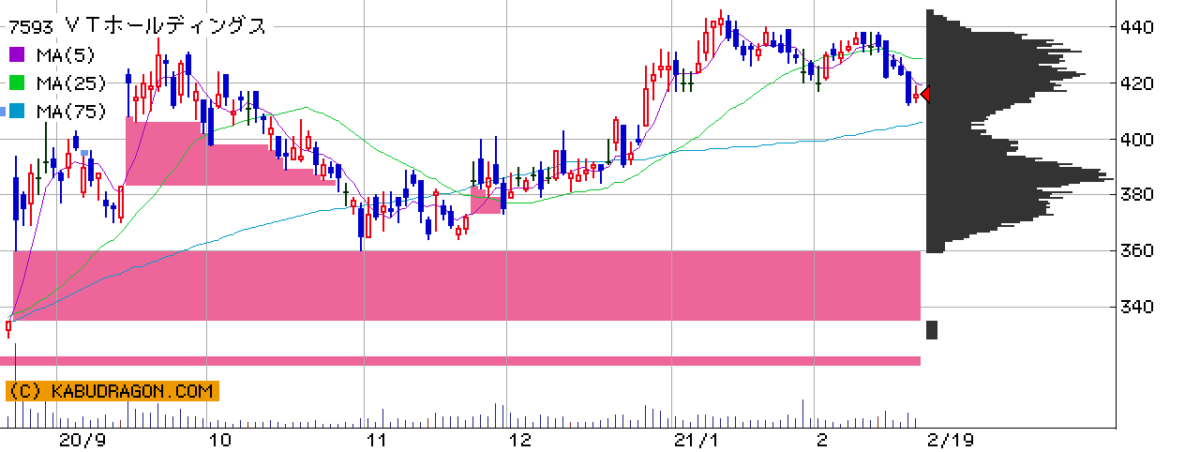
Task: Click the green MA(25) legend color square
Action: coord(17,83)
